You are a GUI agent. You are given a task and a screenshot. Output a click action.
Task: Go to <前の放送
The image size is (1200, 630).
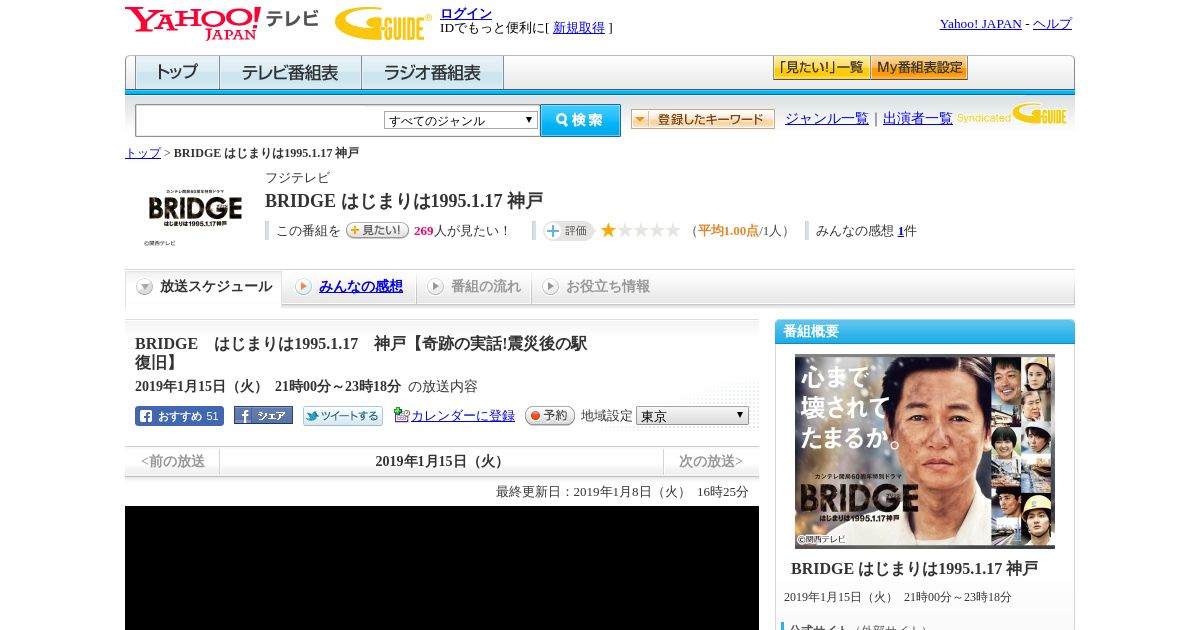tap(173, 462)
